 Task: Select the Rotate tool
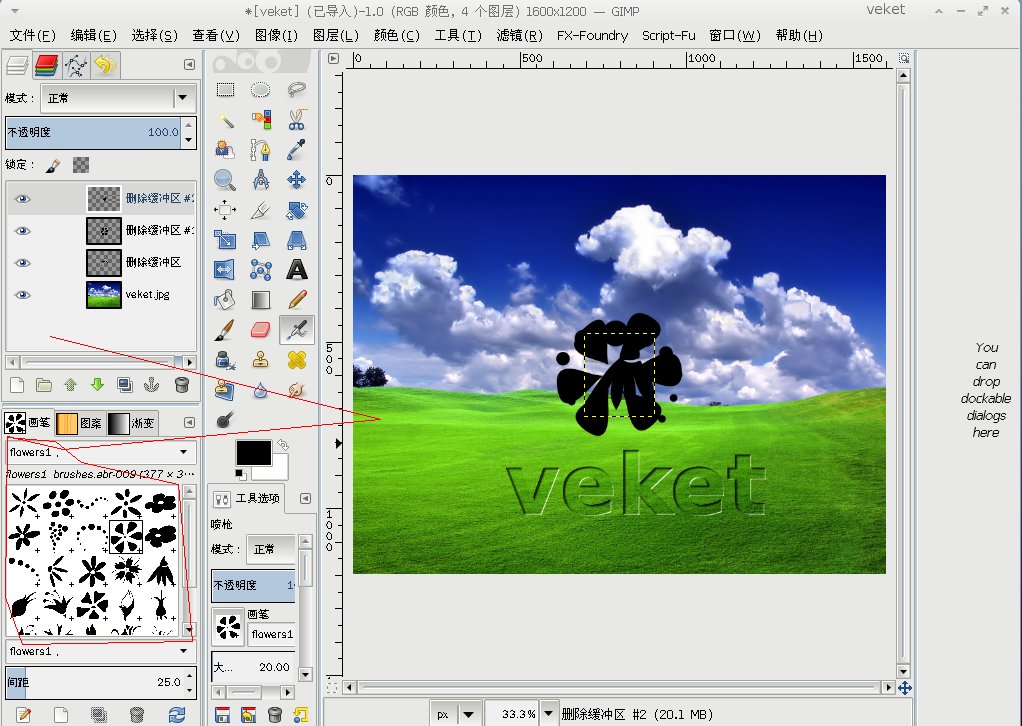click(x=297, y=210)
